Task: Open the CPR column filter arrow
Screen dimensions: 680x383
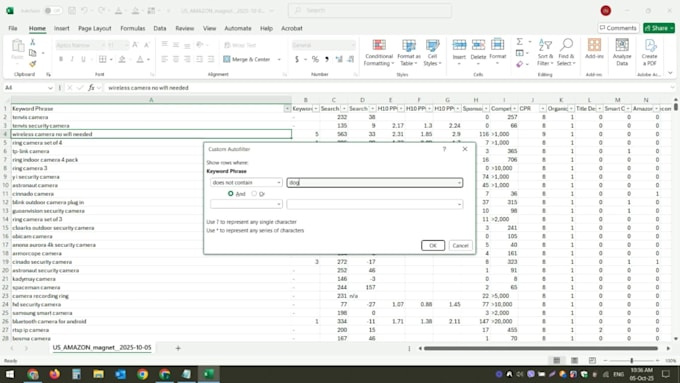Action: pyautogui.click(x=543, y=108)
